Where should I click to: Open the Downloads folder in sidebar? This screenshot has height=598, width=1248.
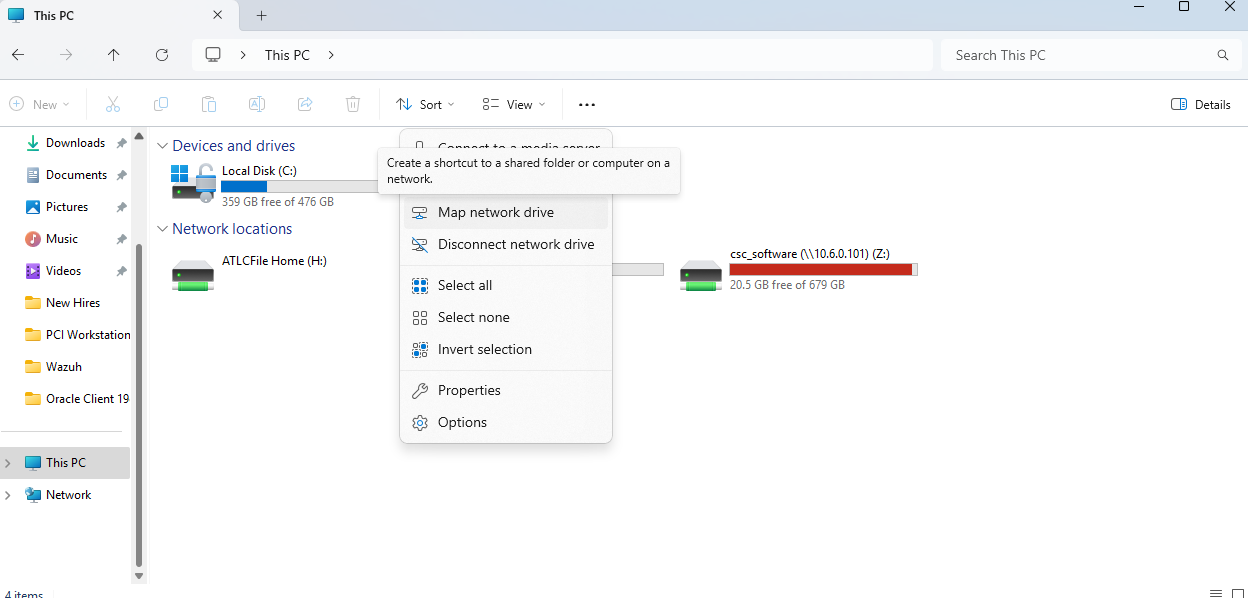point(75,143)
